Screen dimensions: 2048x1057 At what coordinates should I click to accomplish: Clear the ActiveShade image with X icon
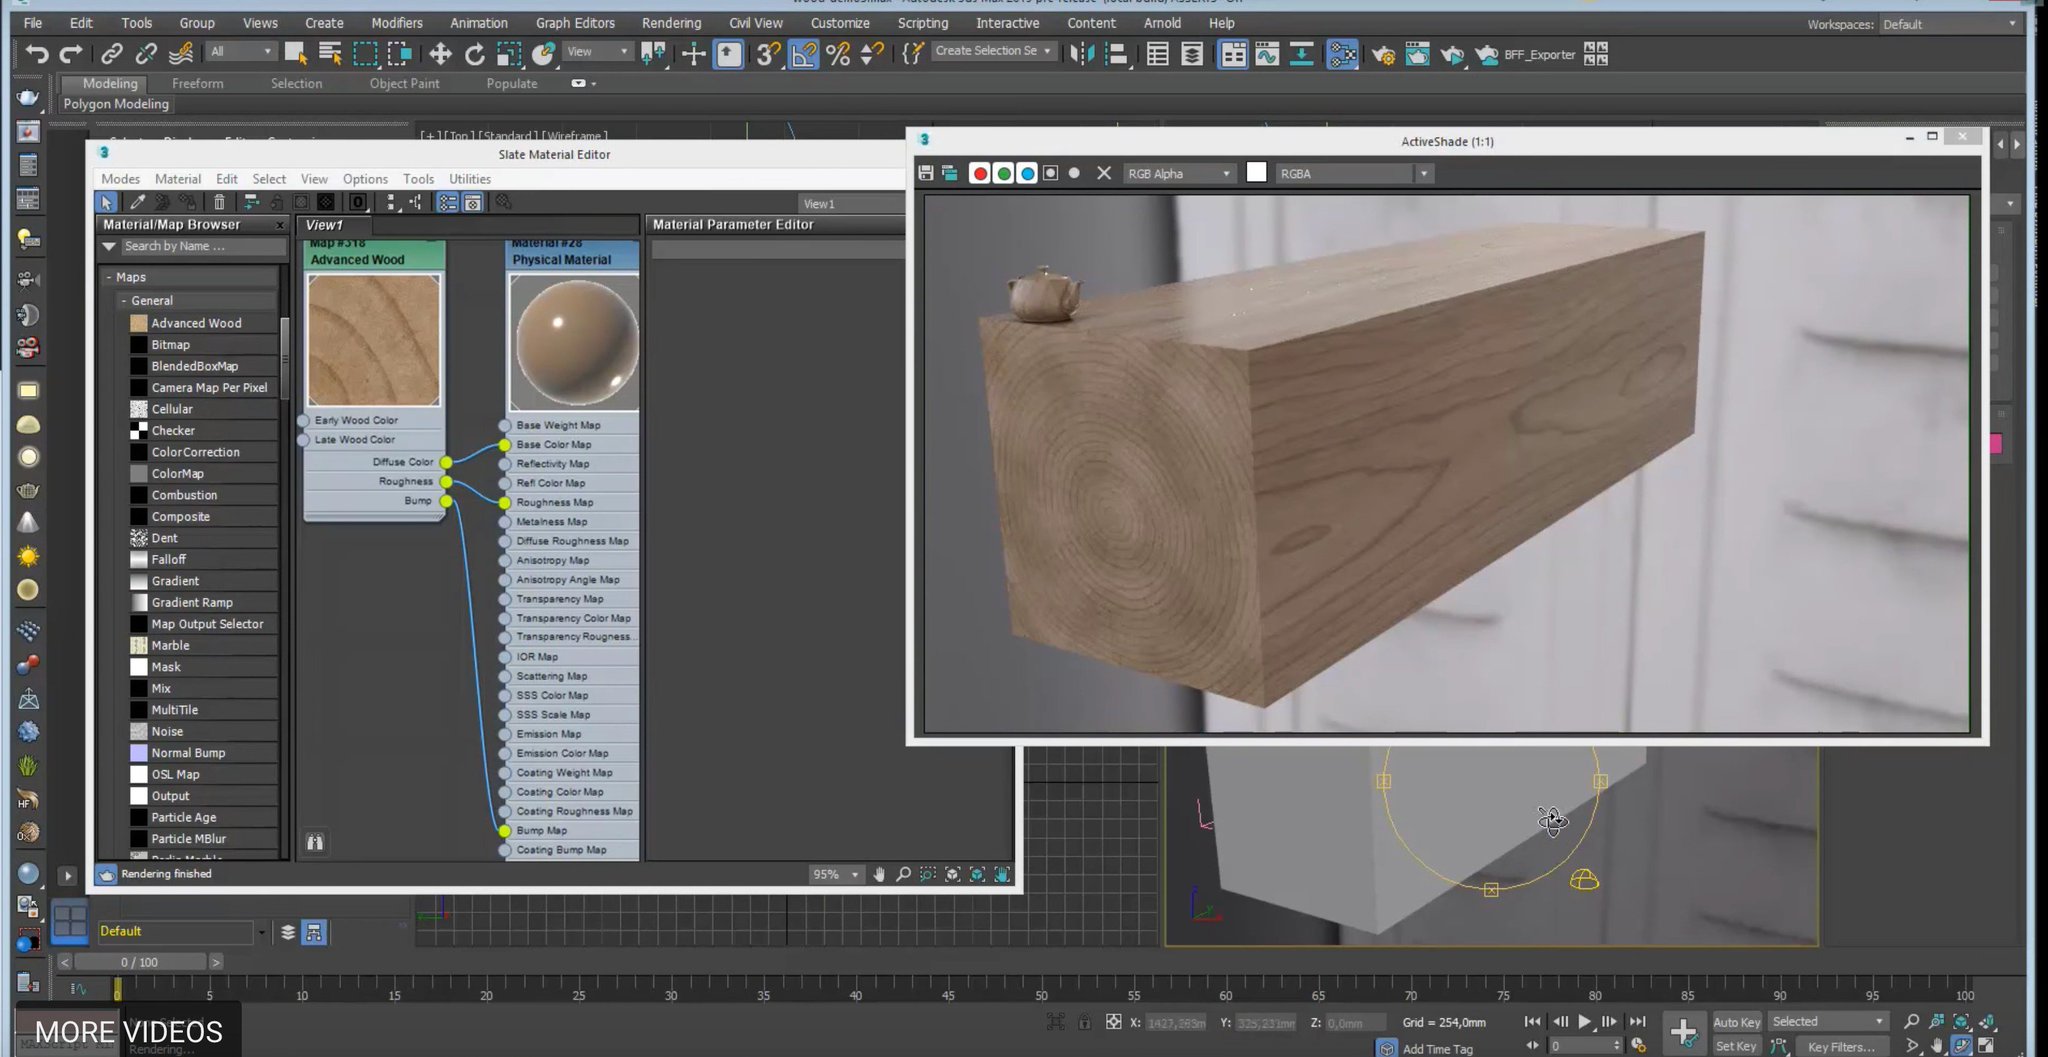point(1104,173)
